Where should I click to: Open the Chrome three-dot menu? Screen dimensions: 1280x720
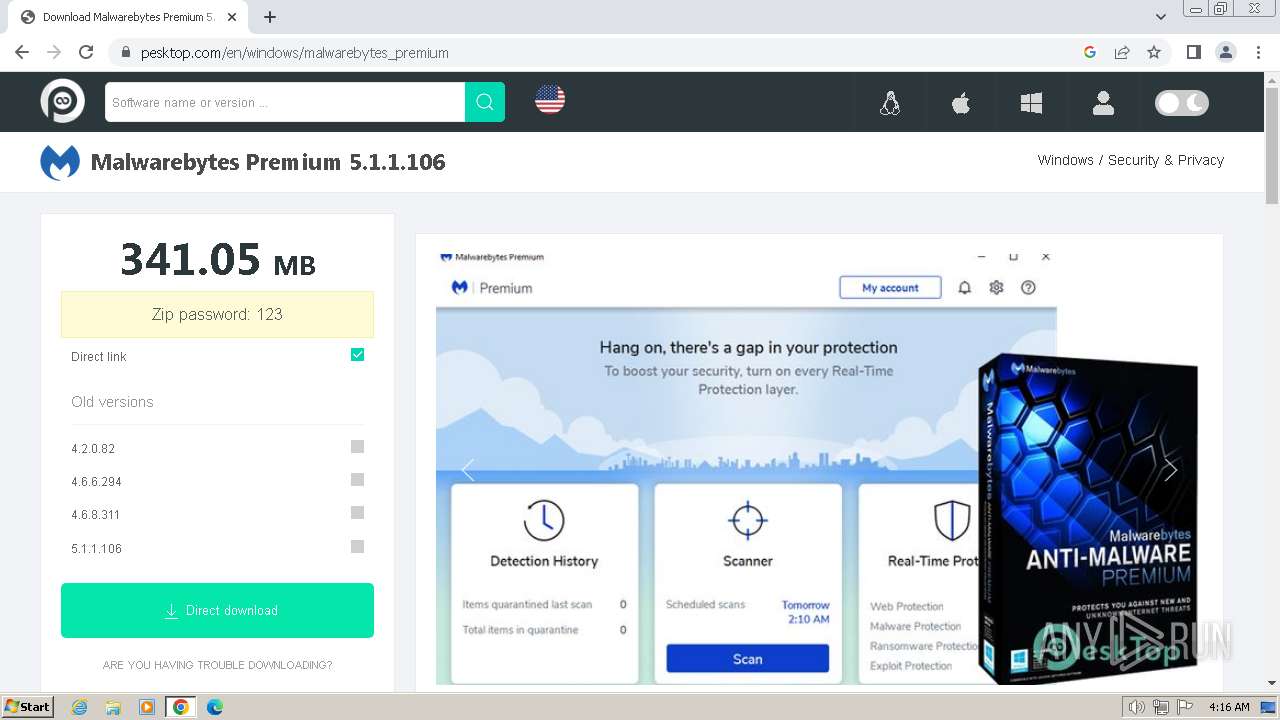pos(1258,52)
